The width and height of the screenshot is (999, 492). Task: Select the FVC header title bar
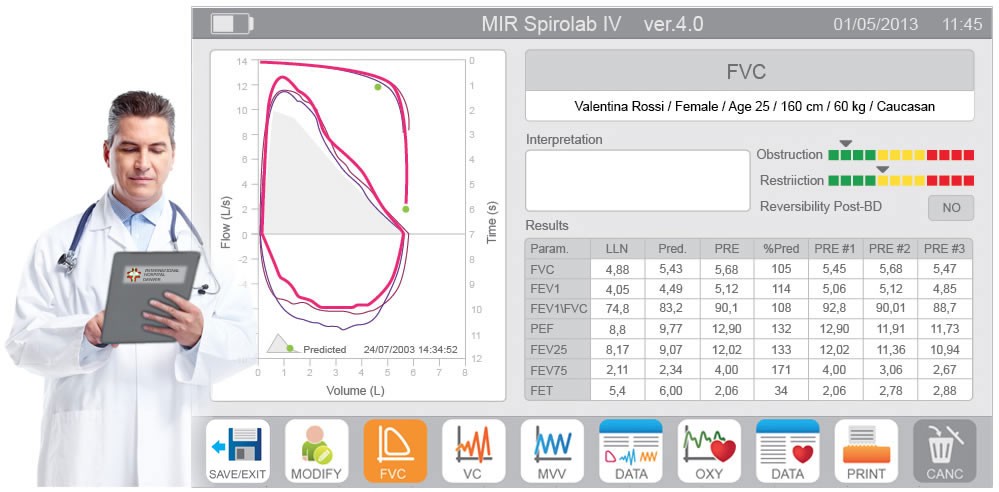(748, 72)
